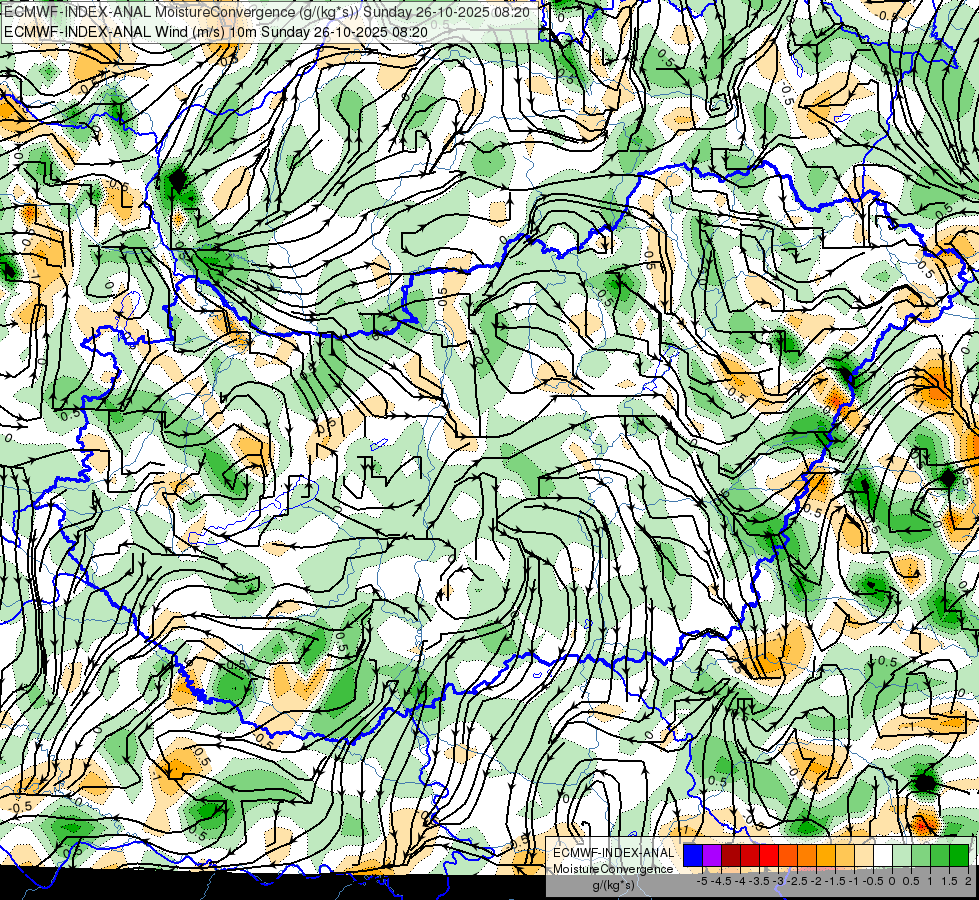The image size is (979, 900).
Task: Click the '-4.5' legend tick label
Action: click(x=721, y=881)
